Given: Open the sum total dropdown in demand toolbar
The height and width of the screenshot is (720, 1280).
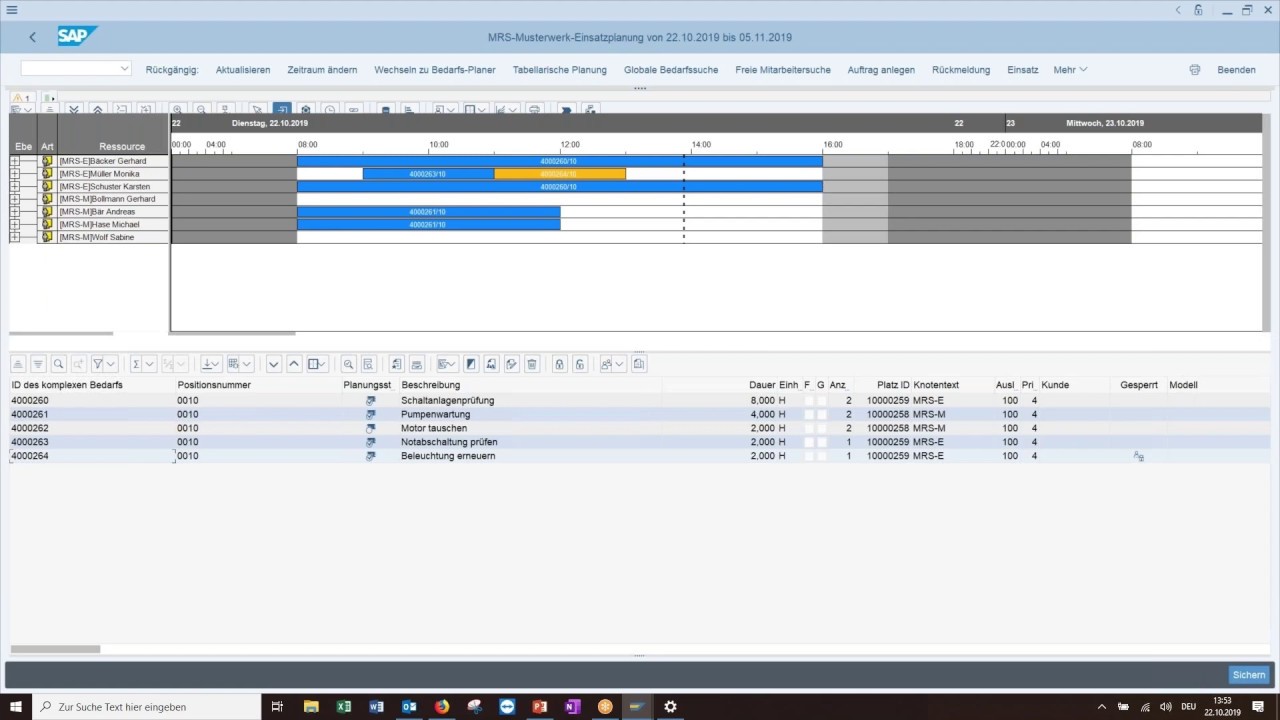Looking at the screenshot, I should point(150,364).
